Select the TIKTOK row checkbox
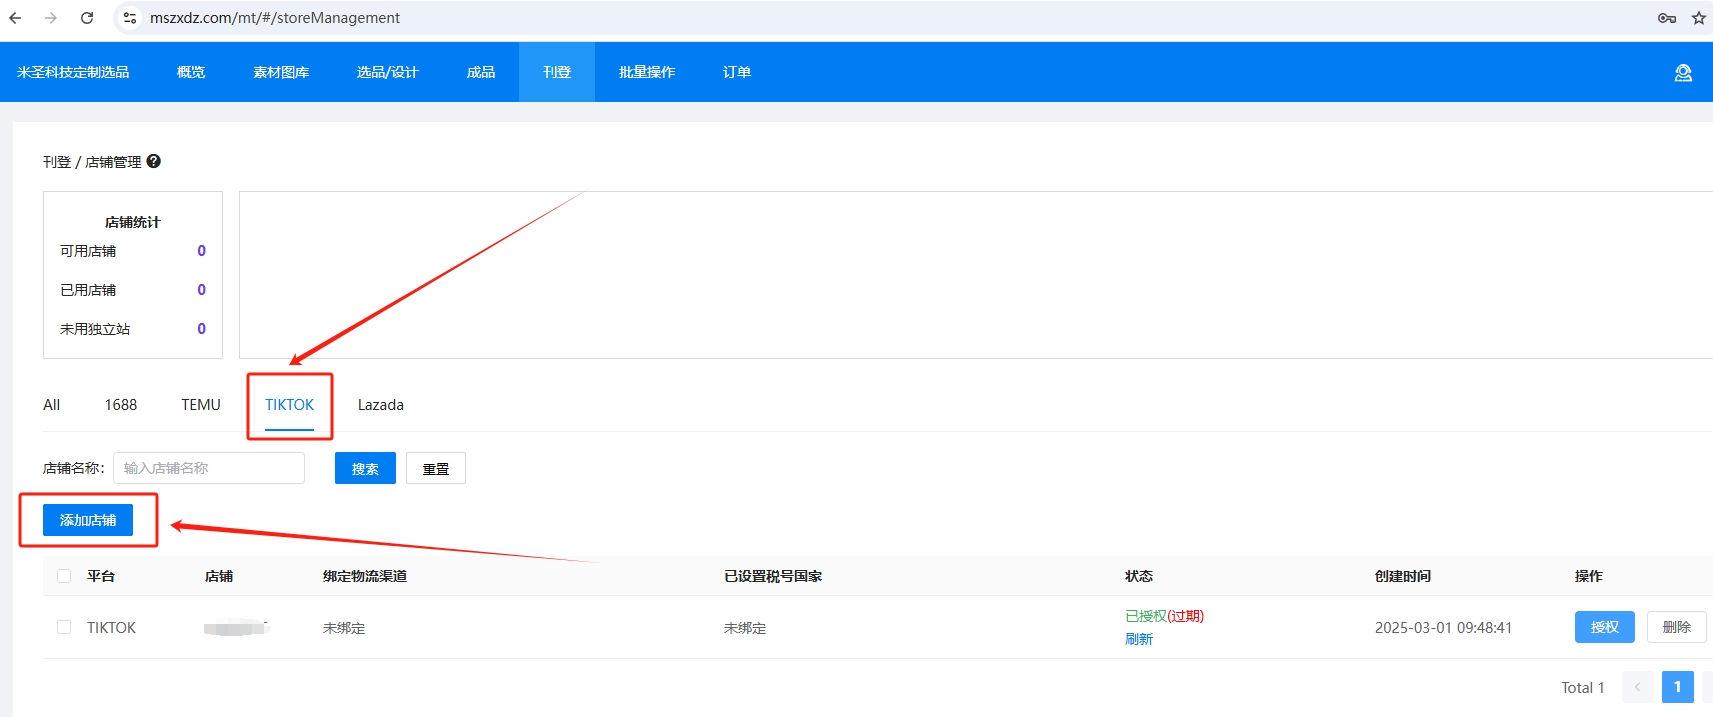This screenshot has width=1713, height=717. [64, 627]
